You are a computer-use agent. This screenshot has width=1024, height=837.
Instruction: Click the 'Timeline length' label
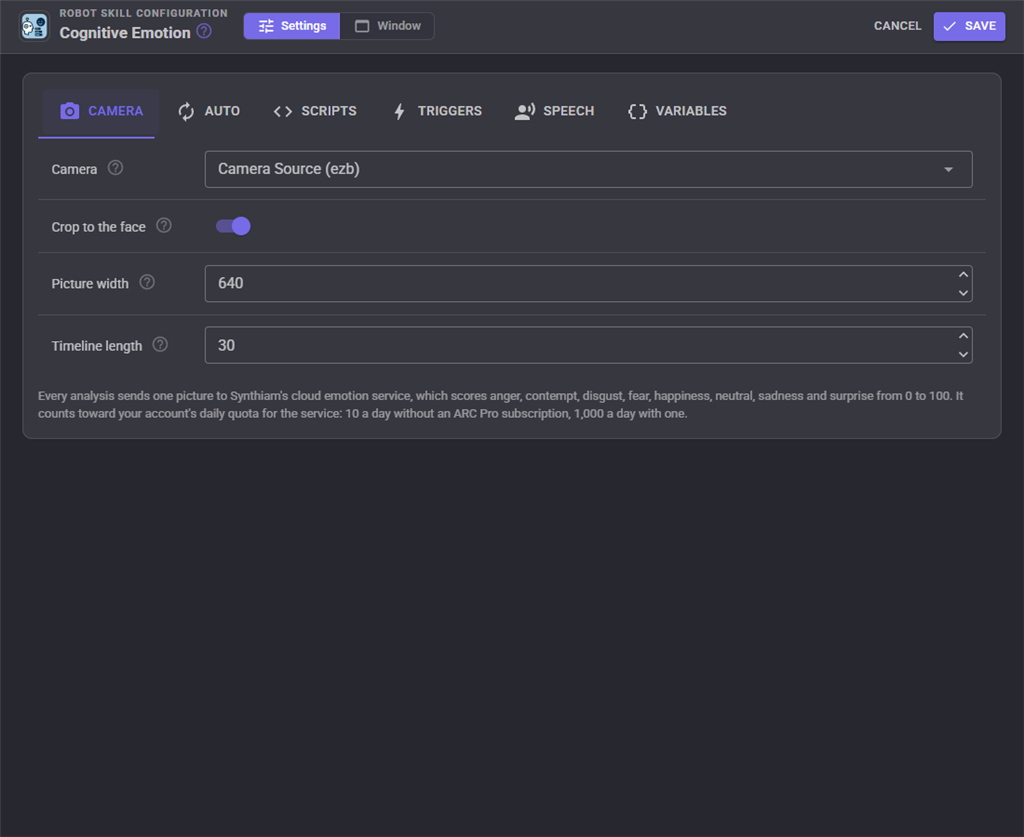tap(97, 345)
